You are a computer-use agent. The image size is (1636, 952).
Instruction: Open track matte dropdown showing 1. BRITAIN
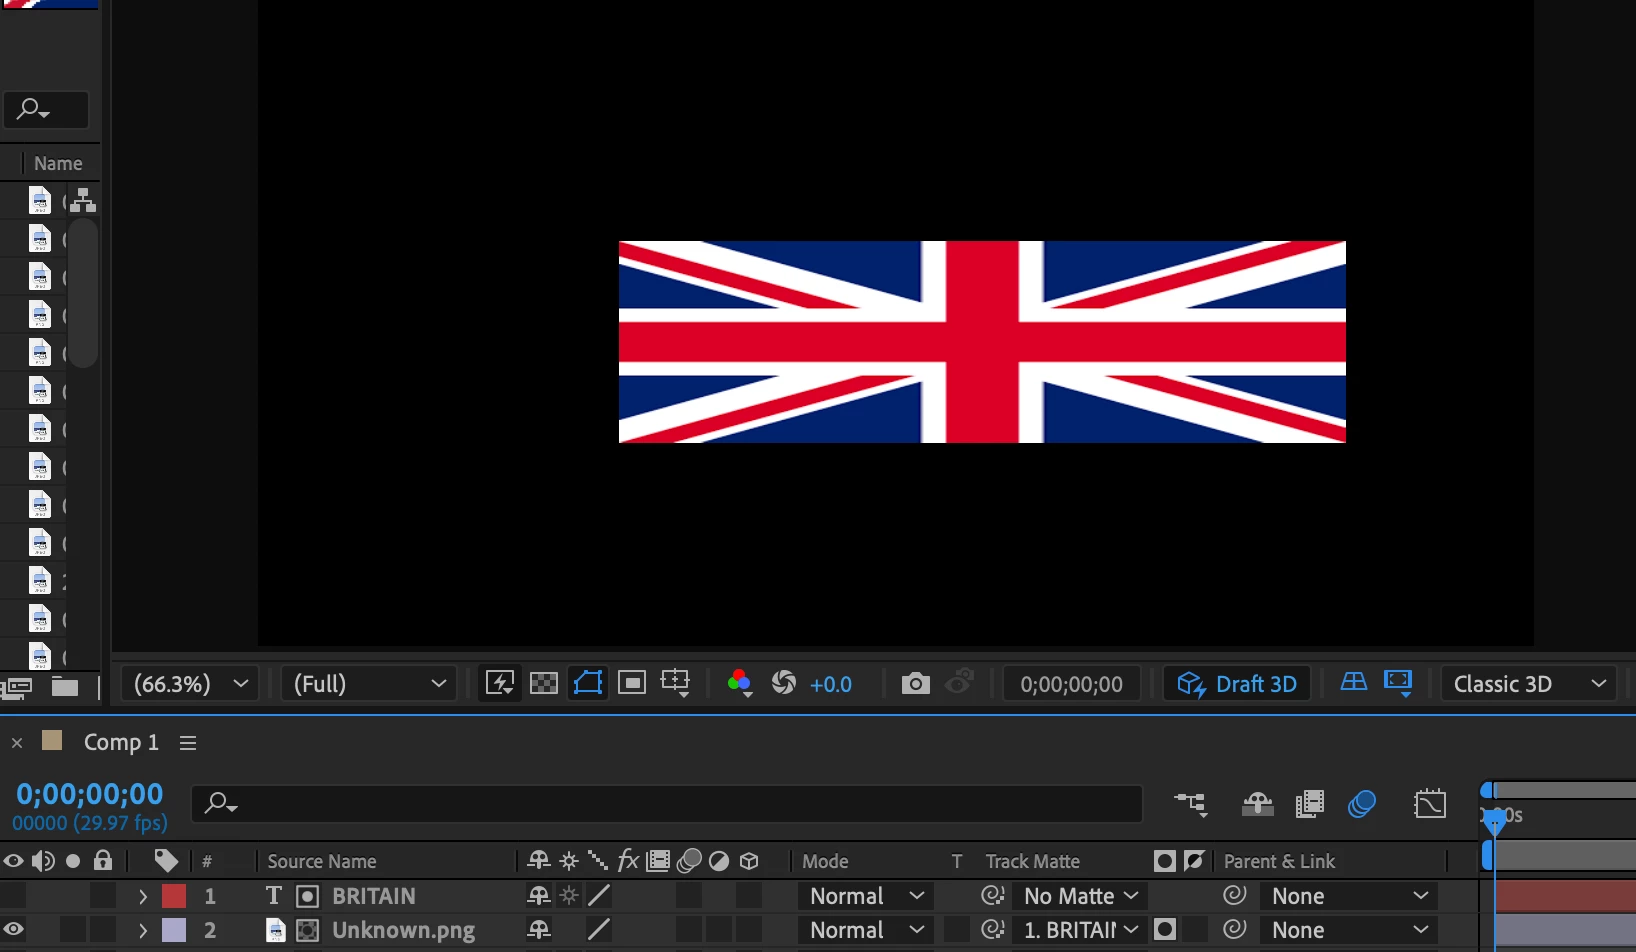(x=1081, y=930)
